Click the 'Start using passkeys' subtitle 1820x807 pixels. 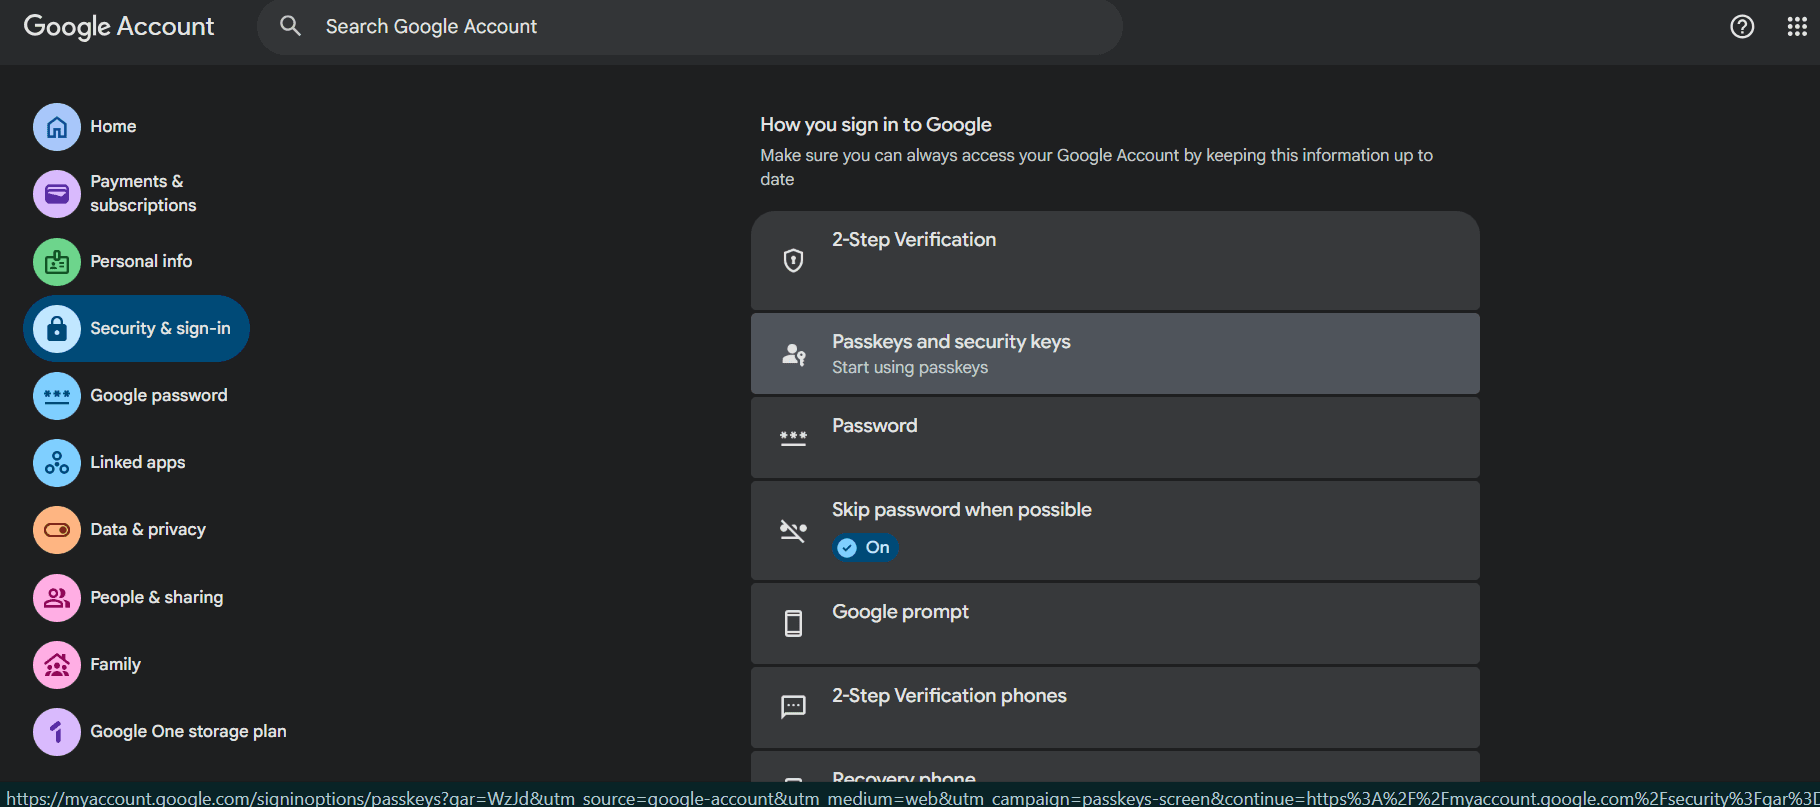(x=910, y=368)
